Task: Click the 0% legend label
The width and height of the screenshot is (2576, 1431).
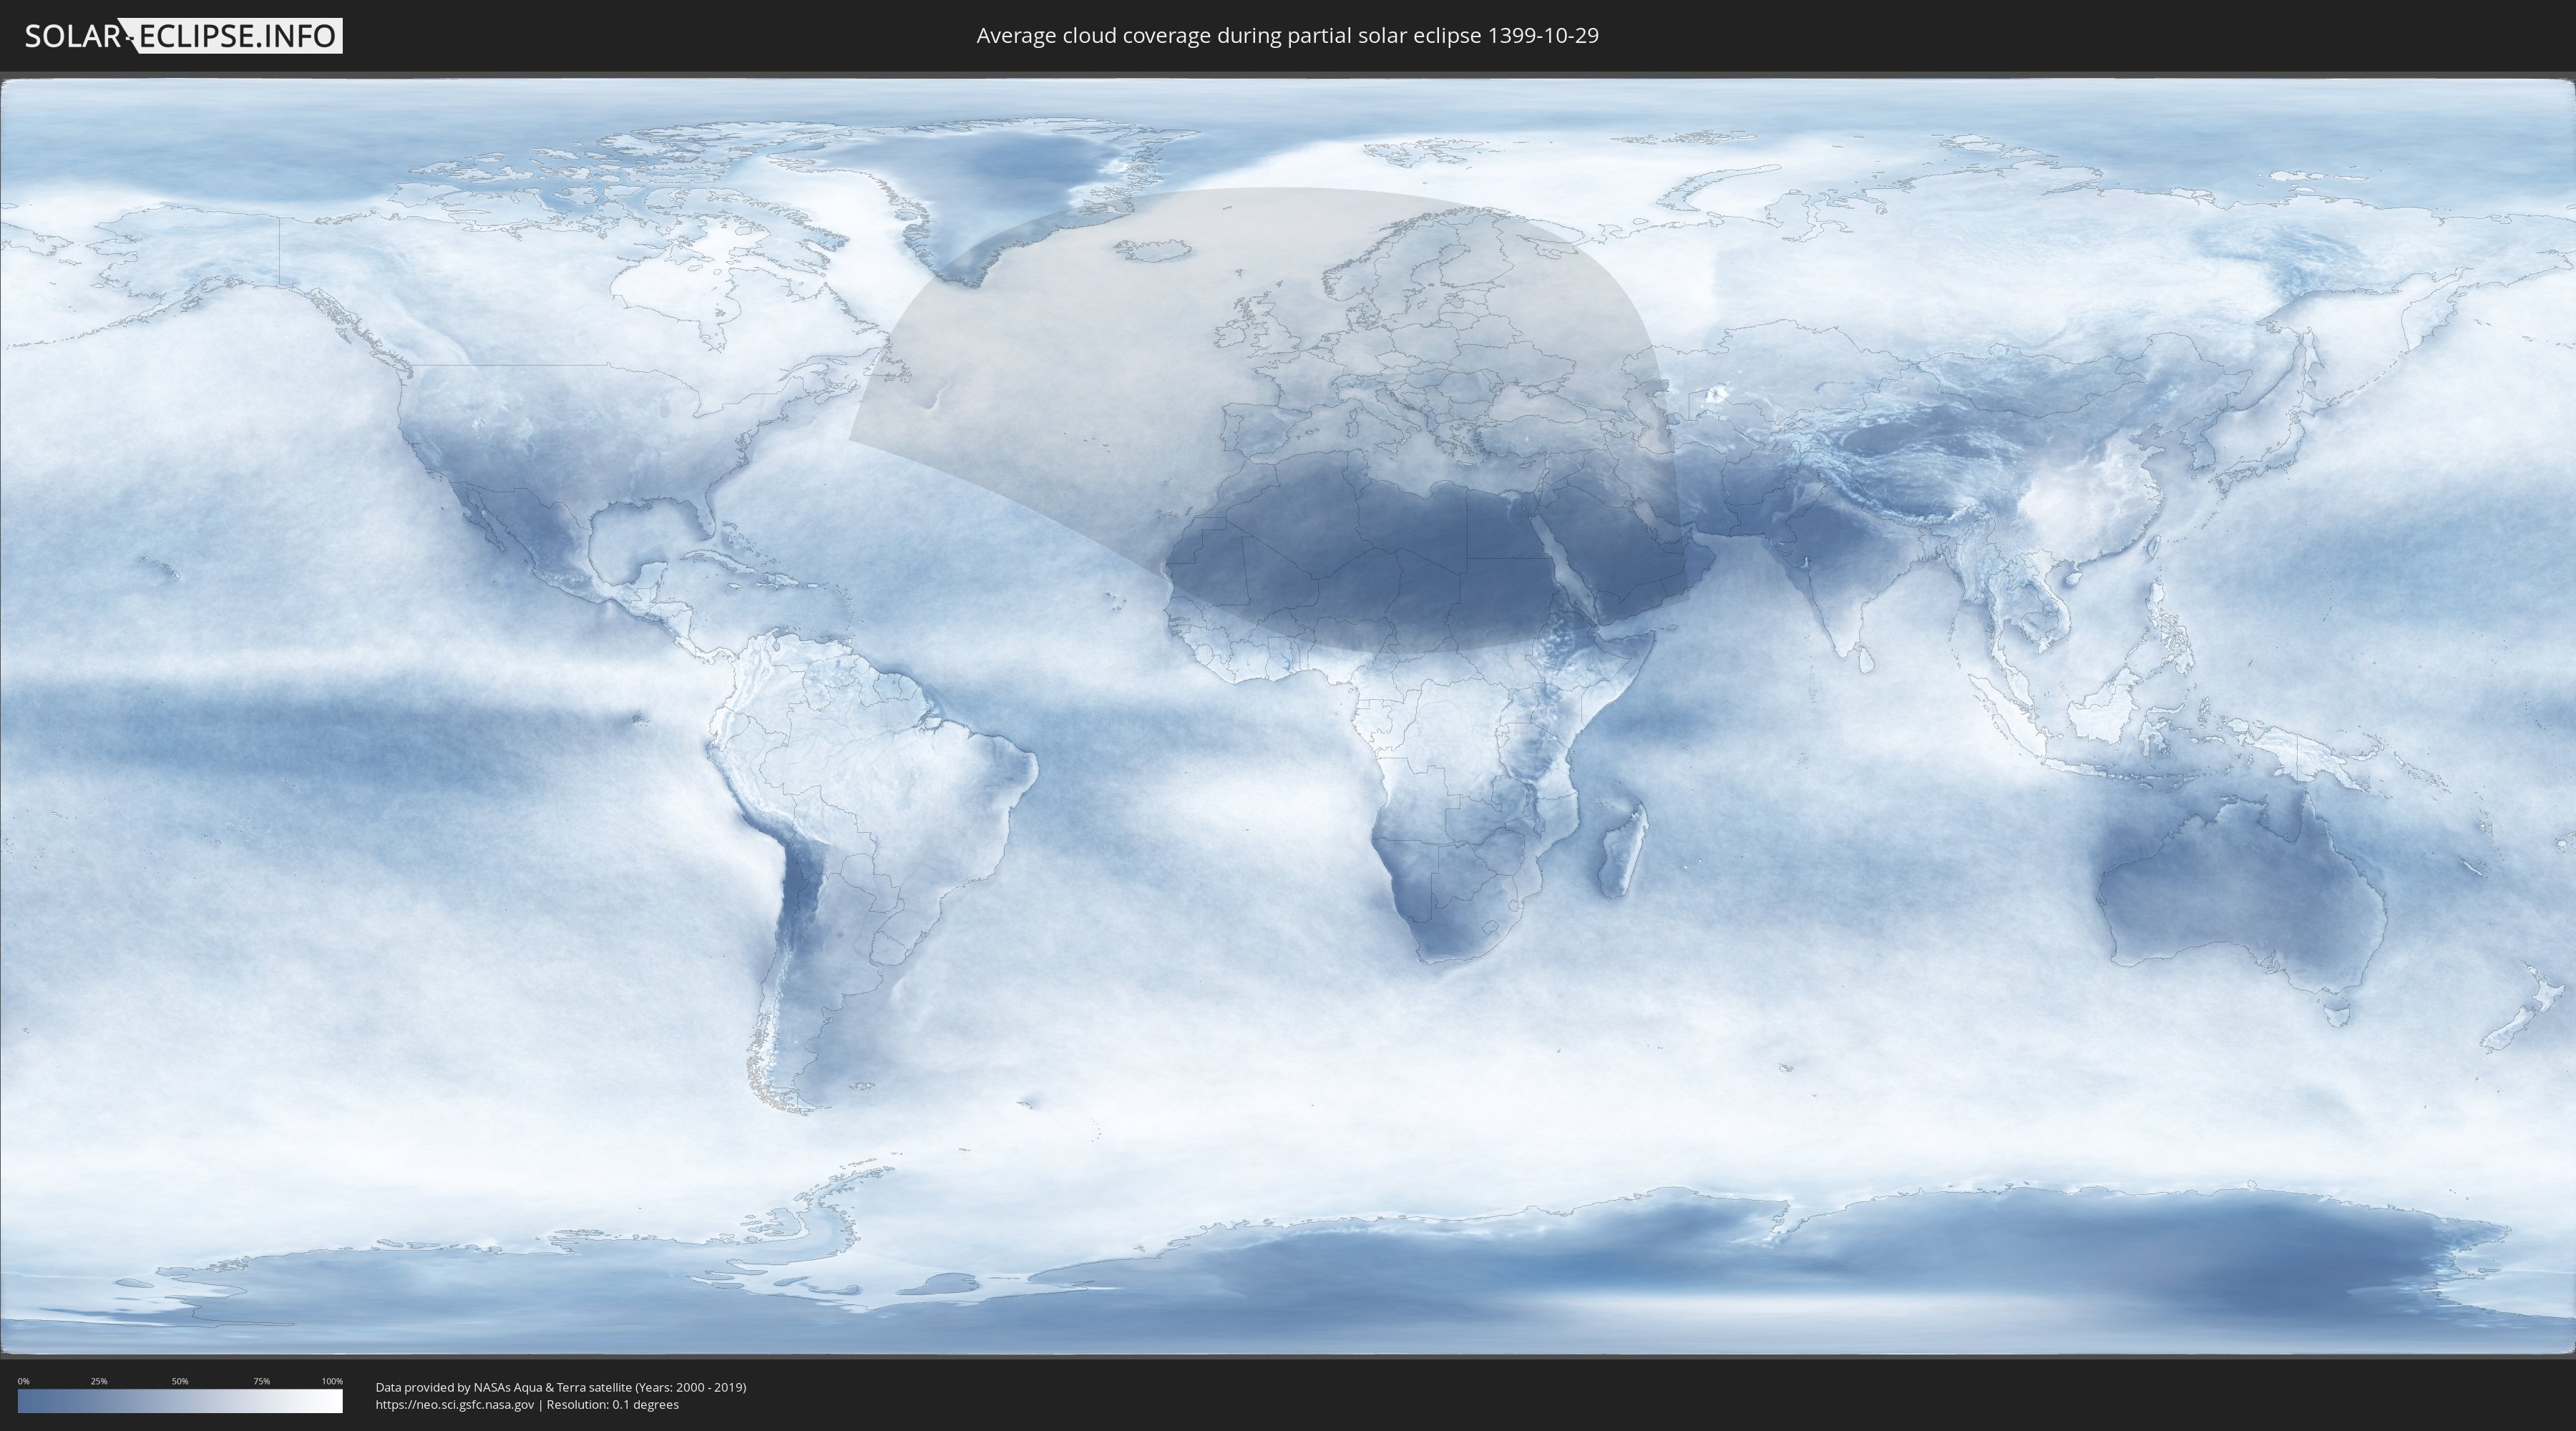Action: 23,1381
